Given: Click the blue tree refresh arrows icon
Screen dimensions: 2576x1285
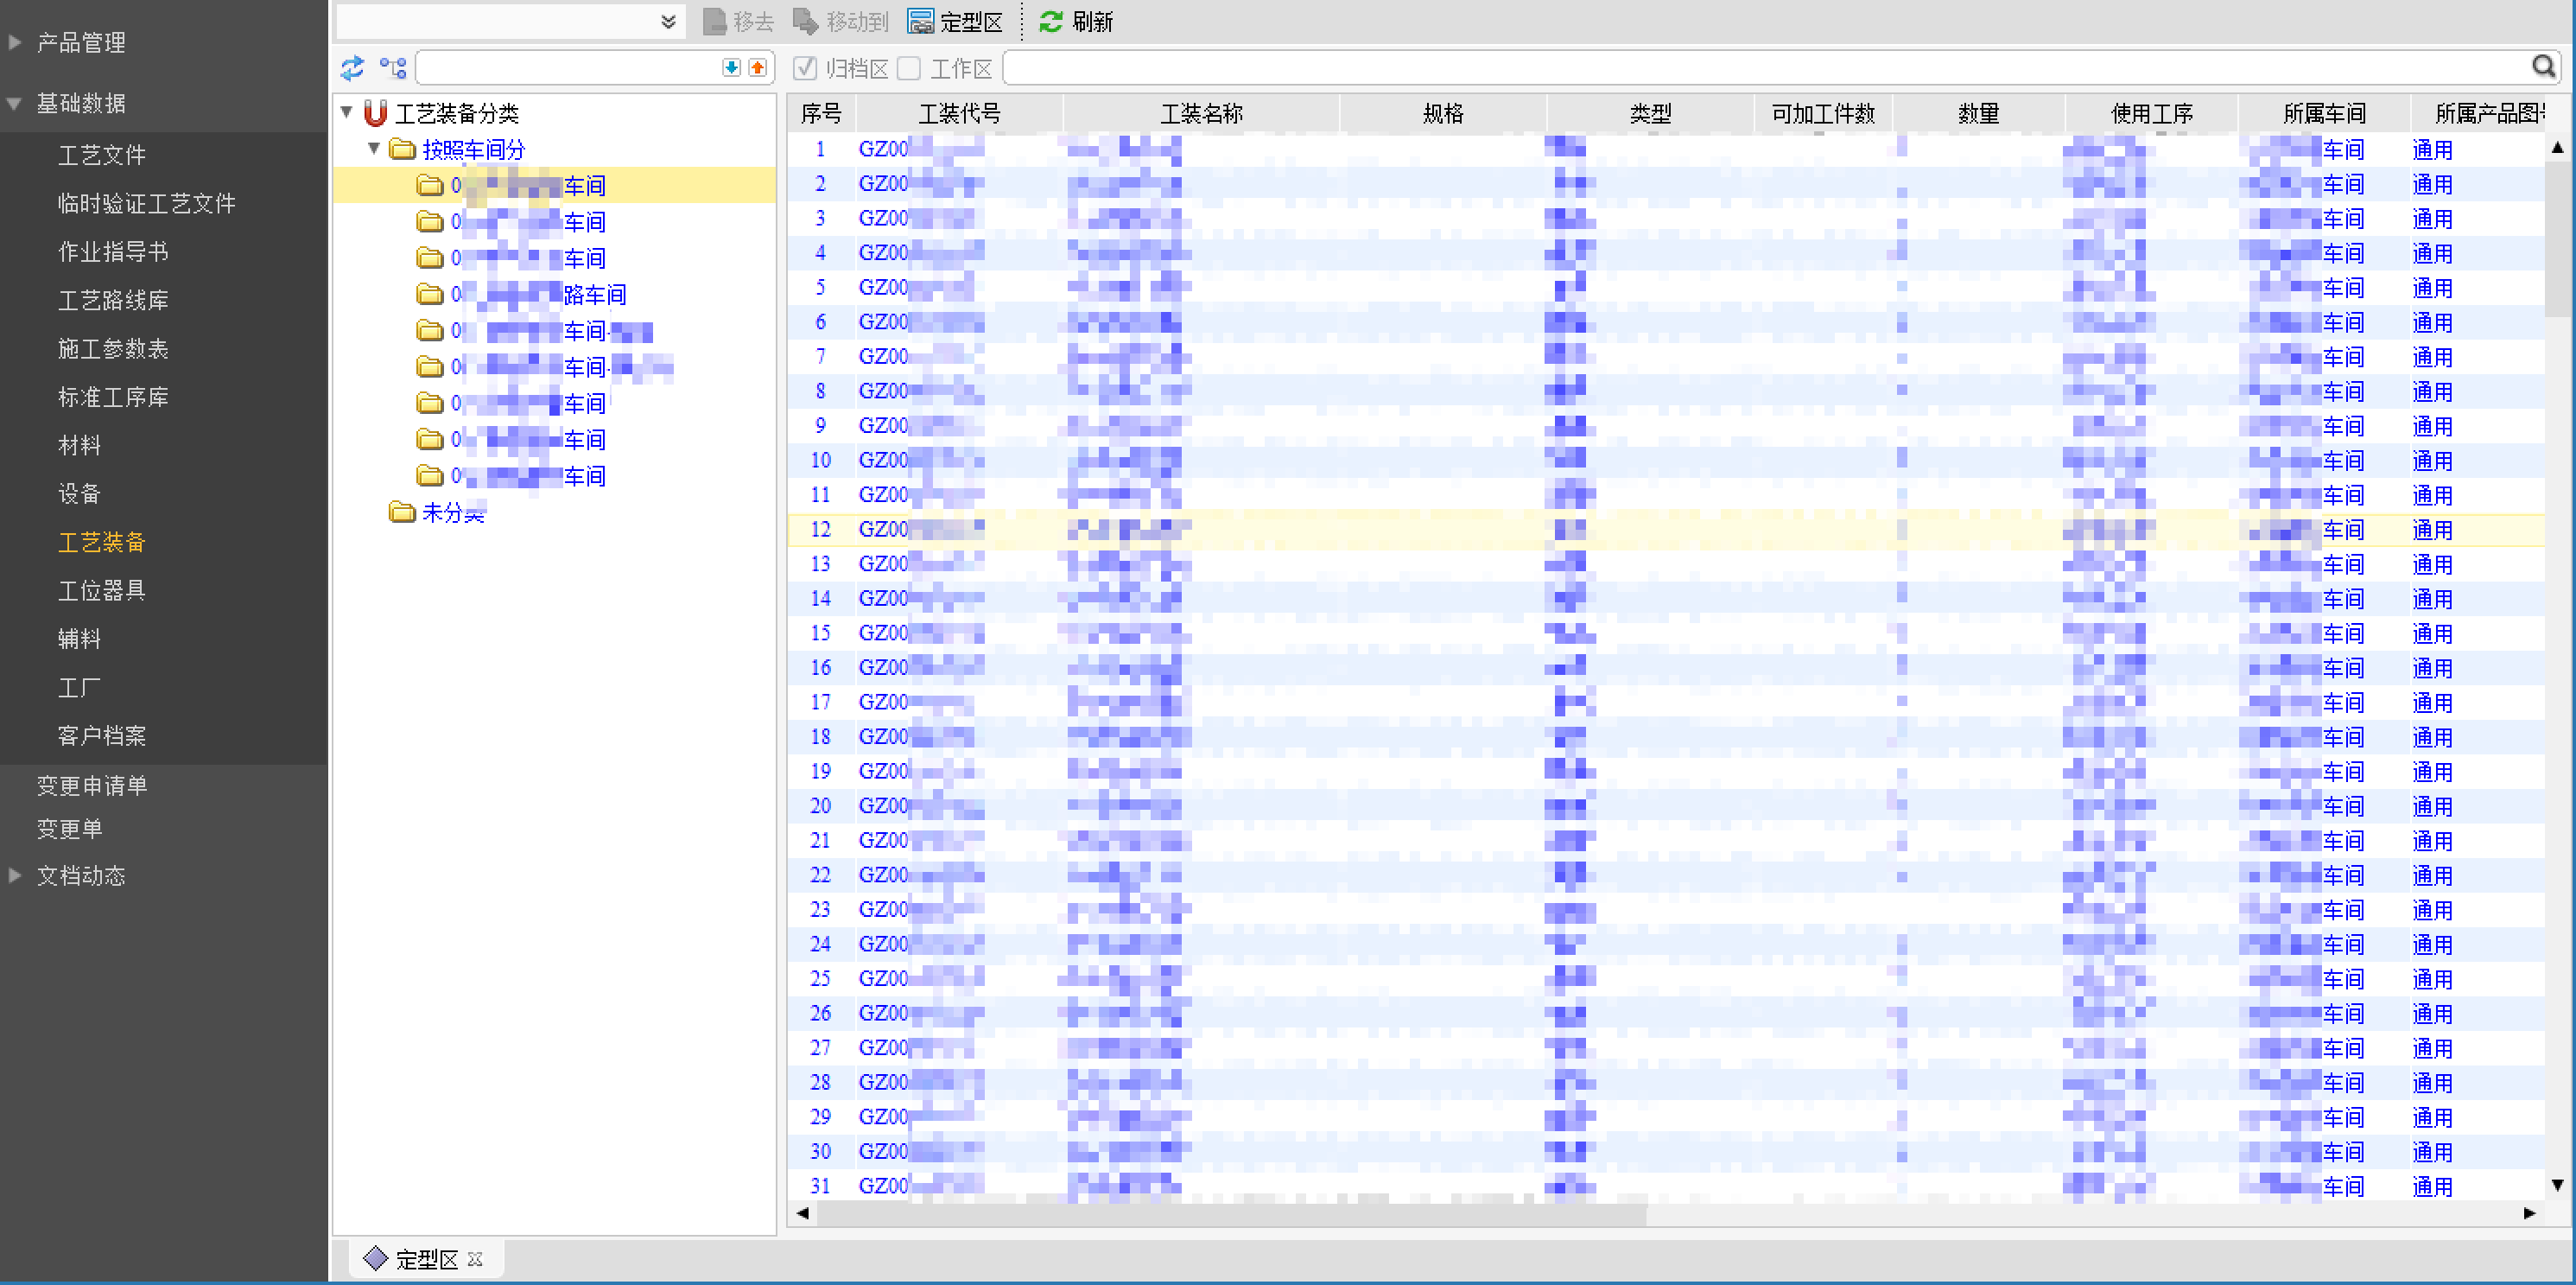Looking at the screenshot, I should click(x=352, y=68).
